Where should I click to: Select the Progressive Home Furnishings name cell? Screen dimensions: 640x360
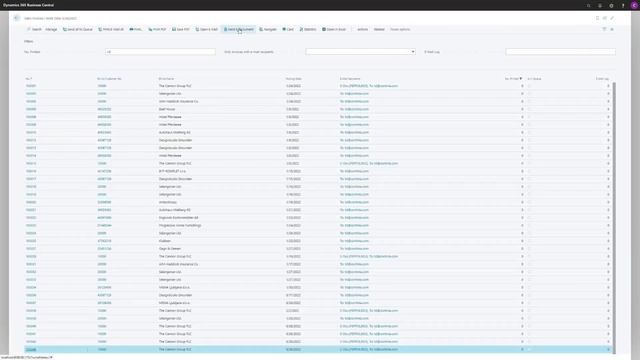[180, 226]
